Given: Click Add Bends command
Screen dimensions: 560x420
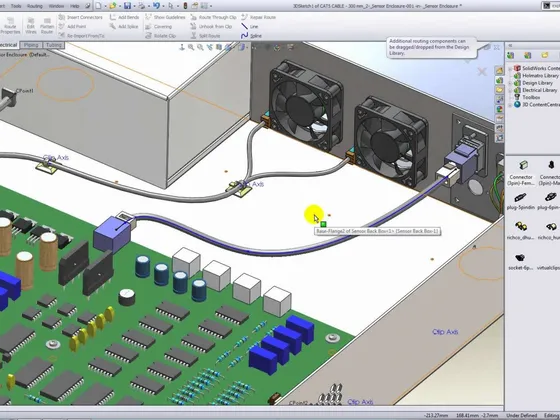Looking at the screenshot, I should tap(124, 17).
